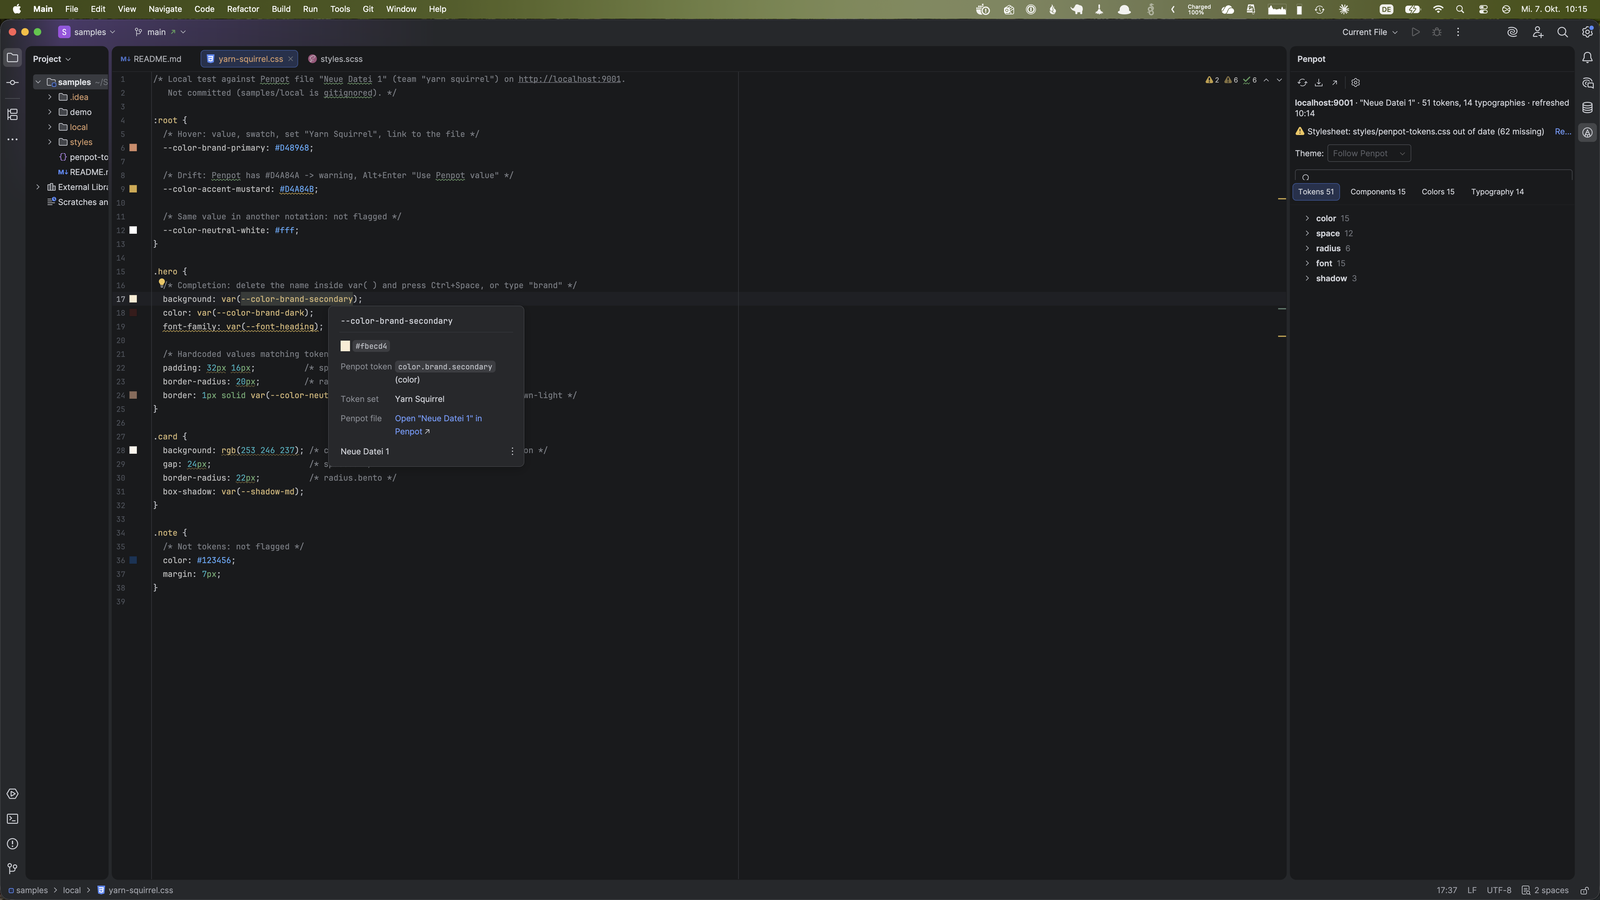Open the run toolbar more-actions menu
Screen dimensions: 1600x900
pyautogui.click(x=1458, y=32)
